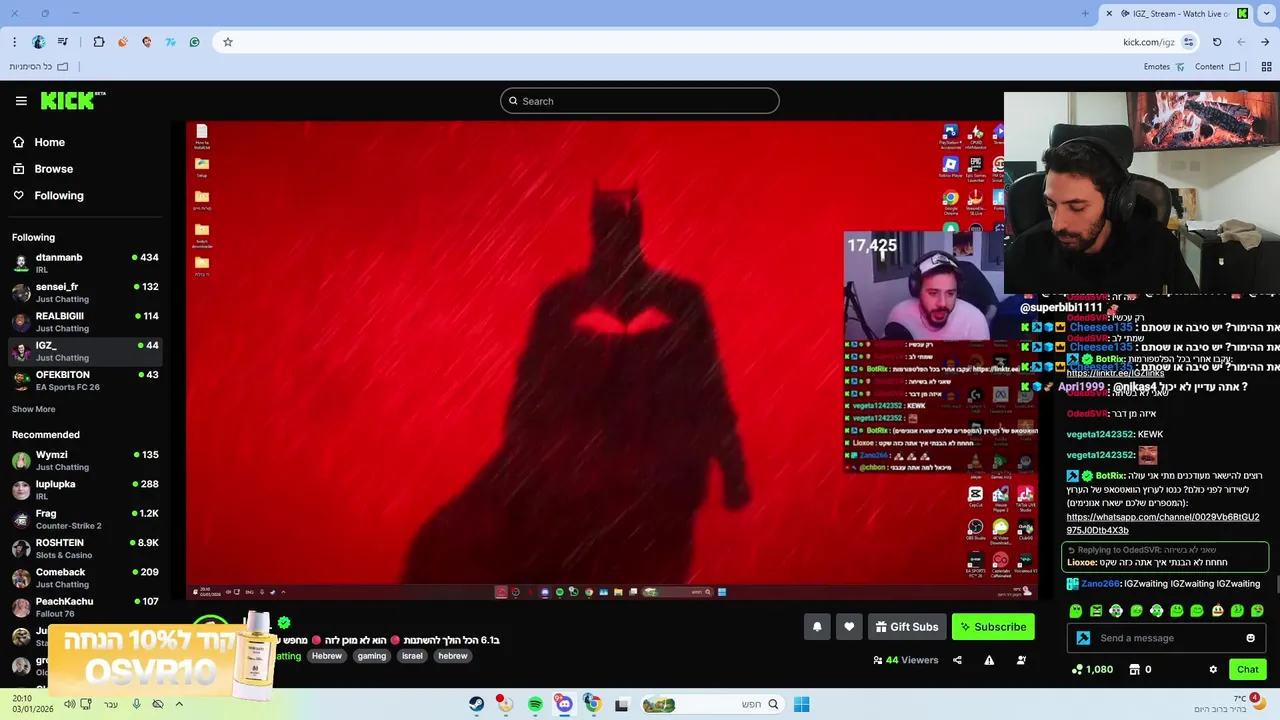
Task: Reload the page
Action: (x=1217, y=42)
